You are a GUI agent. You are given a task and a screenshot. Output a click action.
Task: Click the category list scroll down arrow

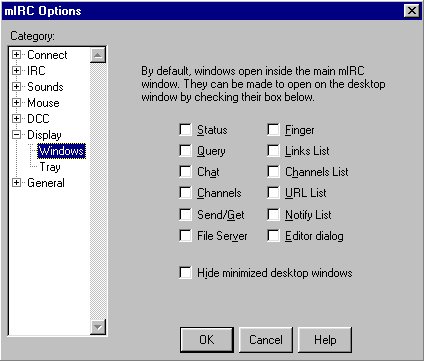98,327
